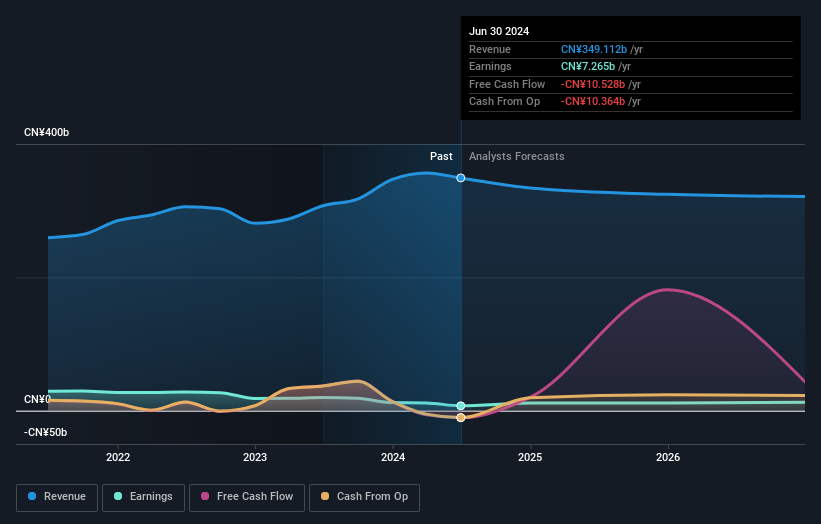
Task: Click the 2026 x-axis label
Action: point(668,457)
